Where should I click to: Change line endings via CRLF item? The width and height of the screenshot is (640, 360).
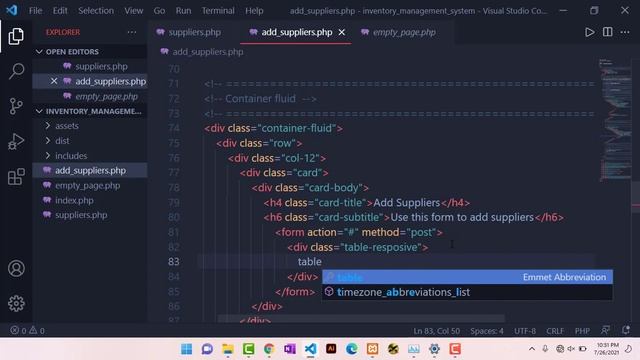(555, 331)
